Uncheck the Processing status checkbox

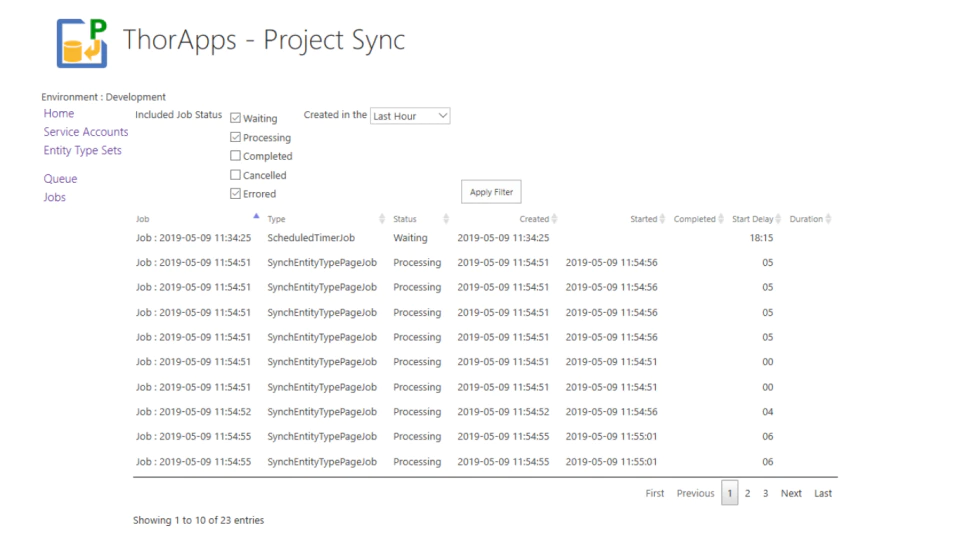(235, 137)
